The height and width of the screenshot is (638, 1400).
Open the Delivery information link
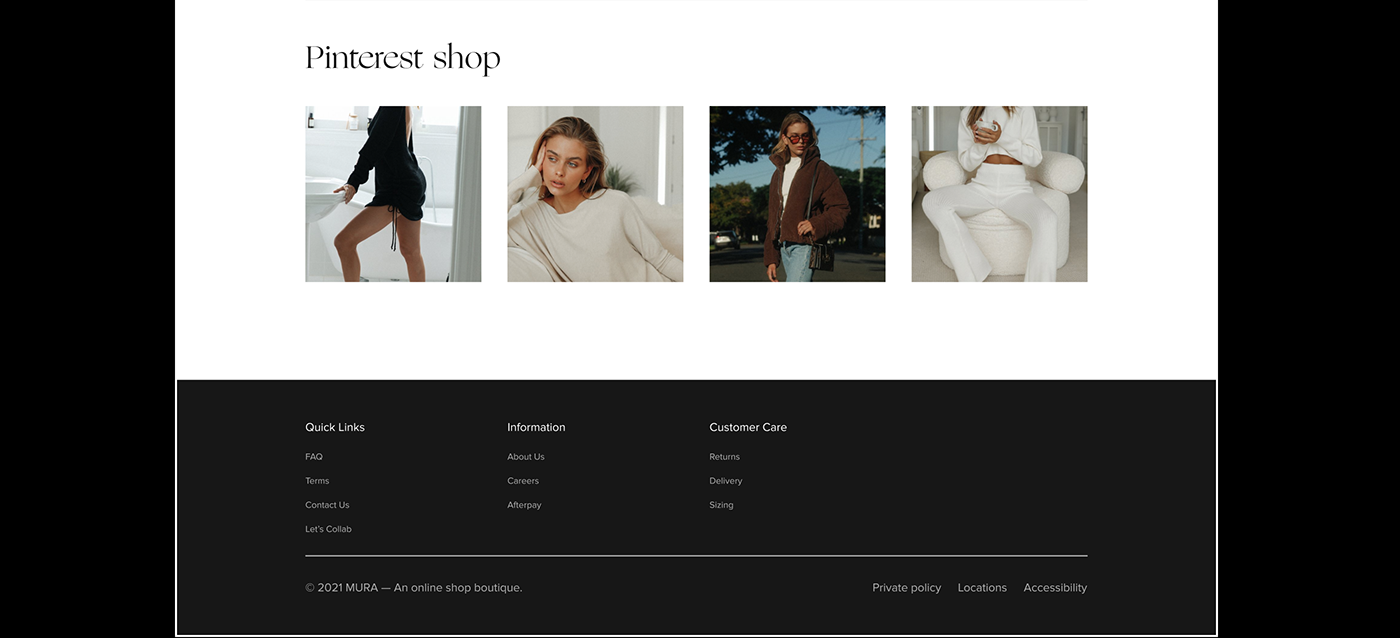725,480
